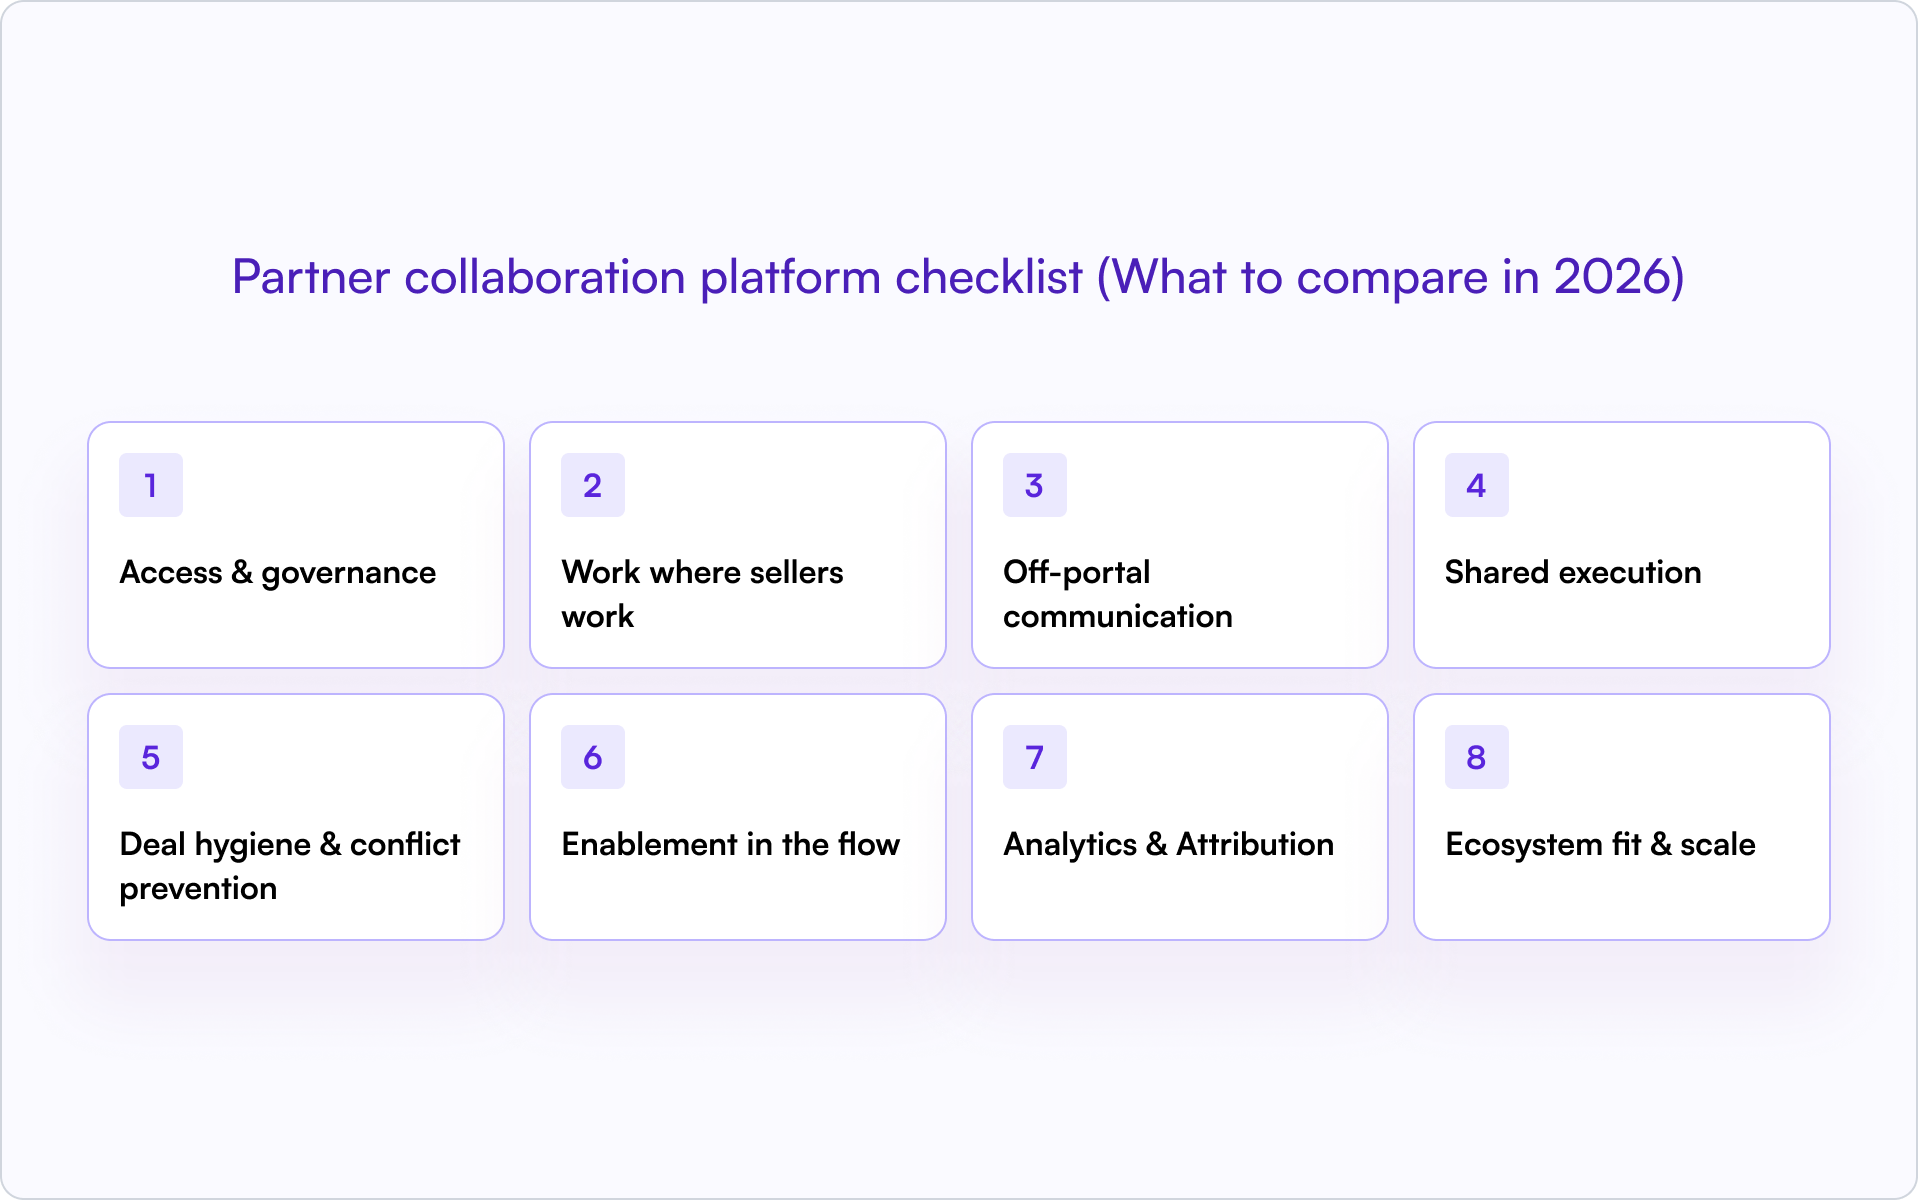Viewport: 1918px width, 1200px height.
Task: Click Deal hygiene & conflict prevention text
Action: pyautogui.click(x=290, y=866)
